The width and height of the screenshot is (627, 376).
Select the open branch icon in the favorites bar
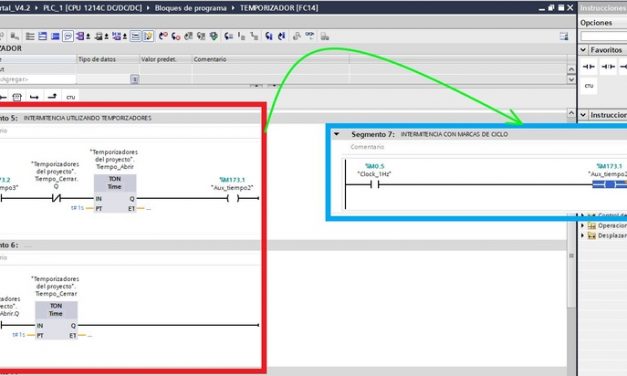coord(34,97)
